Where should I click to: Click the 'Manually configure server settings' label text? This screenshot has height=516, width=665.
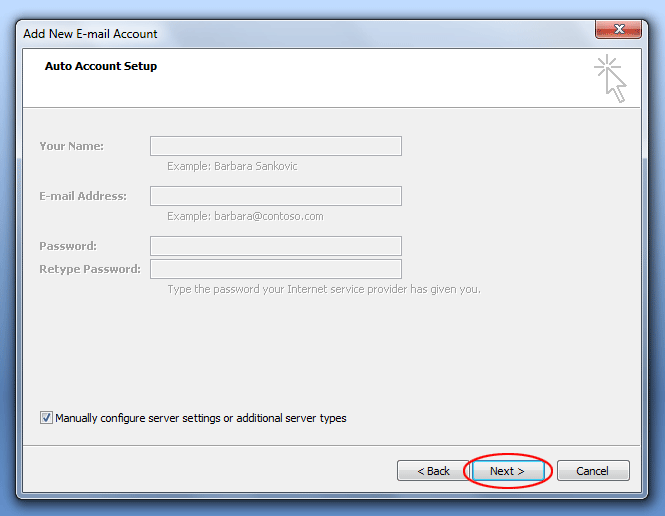point(201,418)
